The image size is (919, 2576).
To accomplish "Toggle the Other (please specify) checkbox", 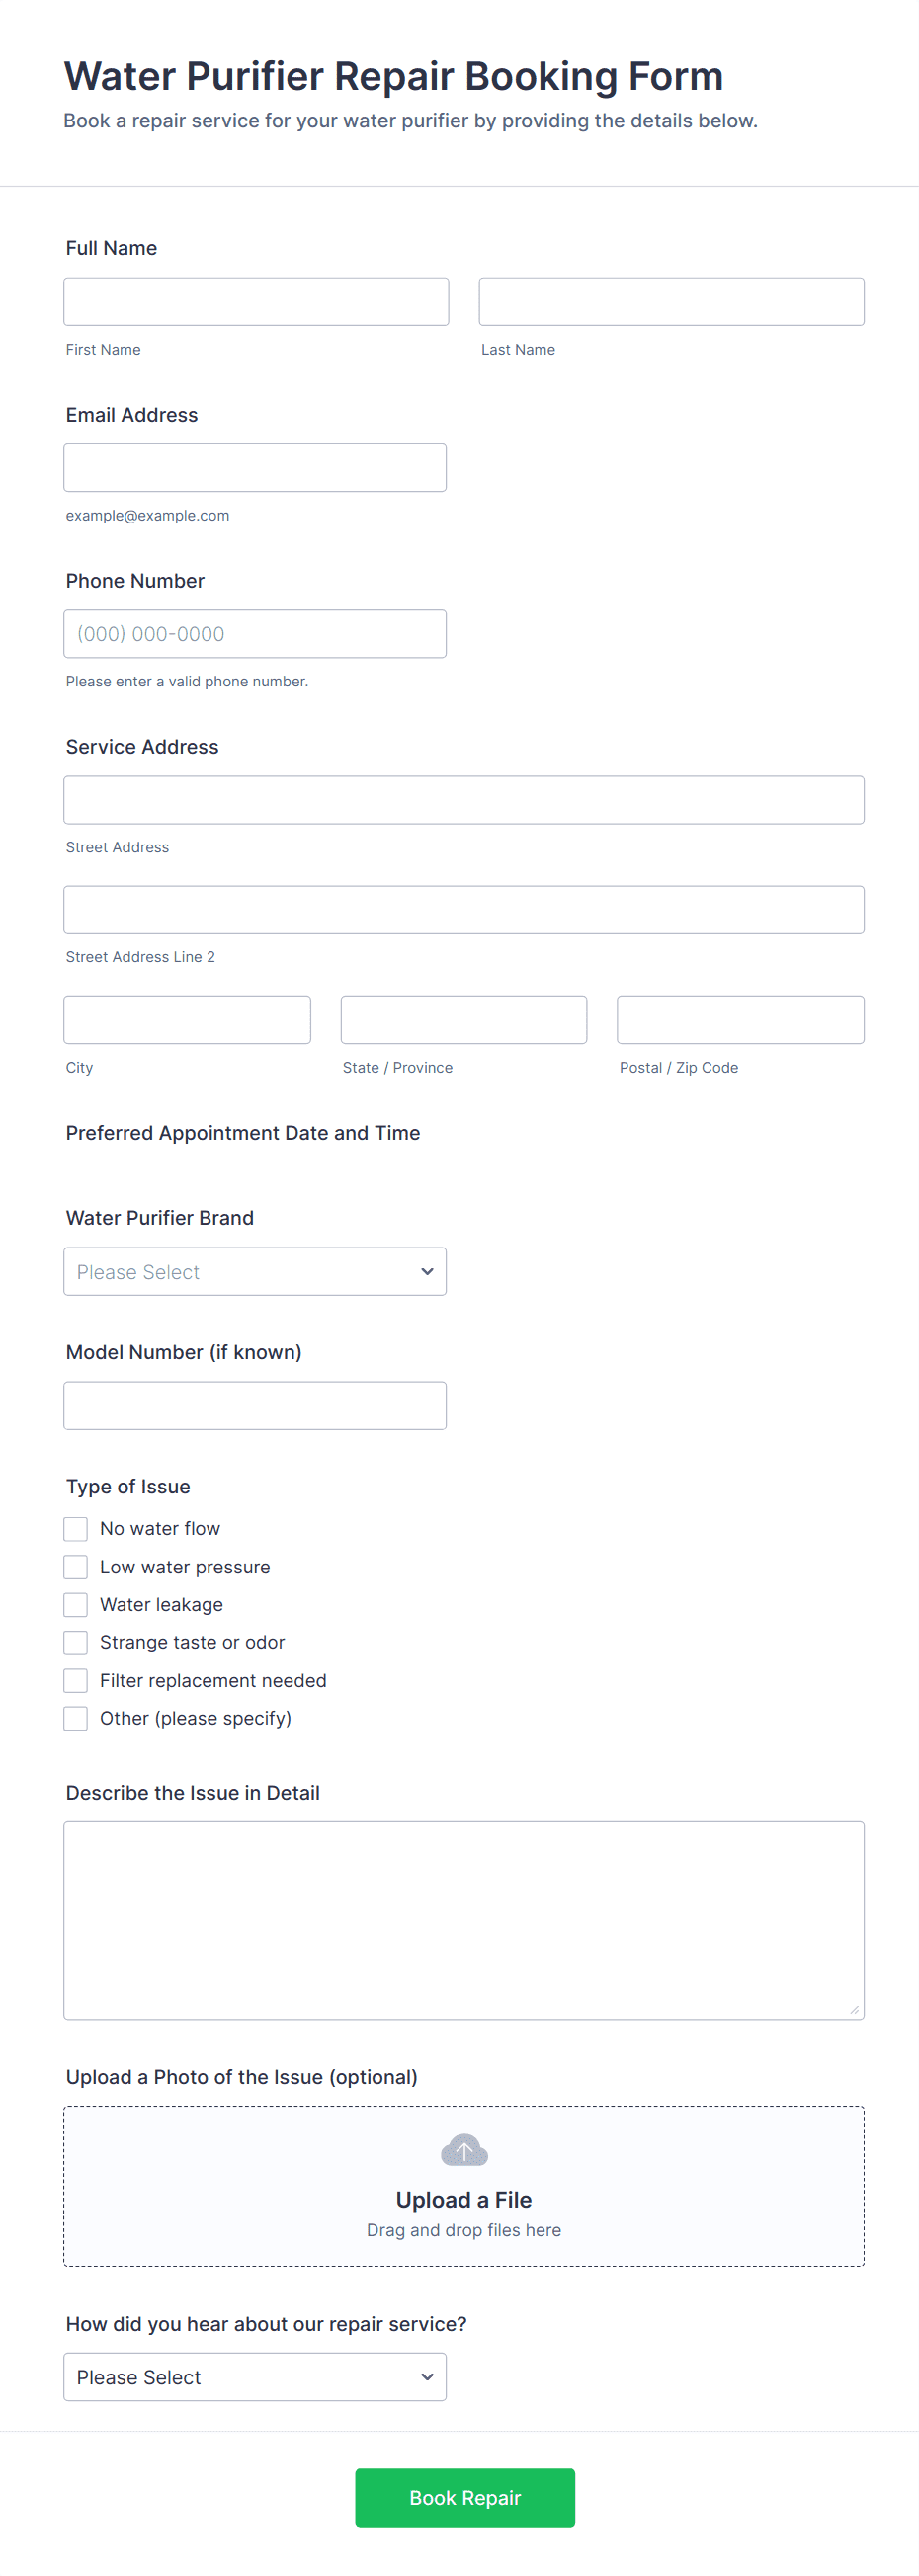I will [76, 1718].
